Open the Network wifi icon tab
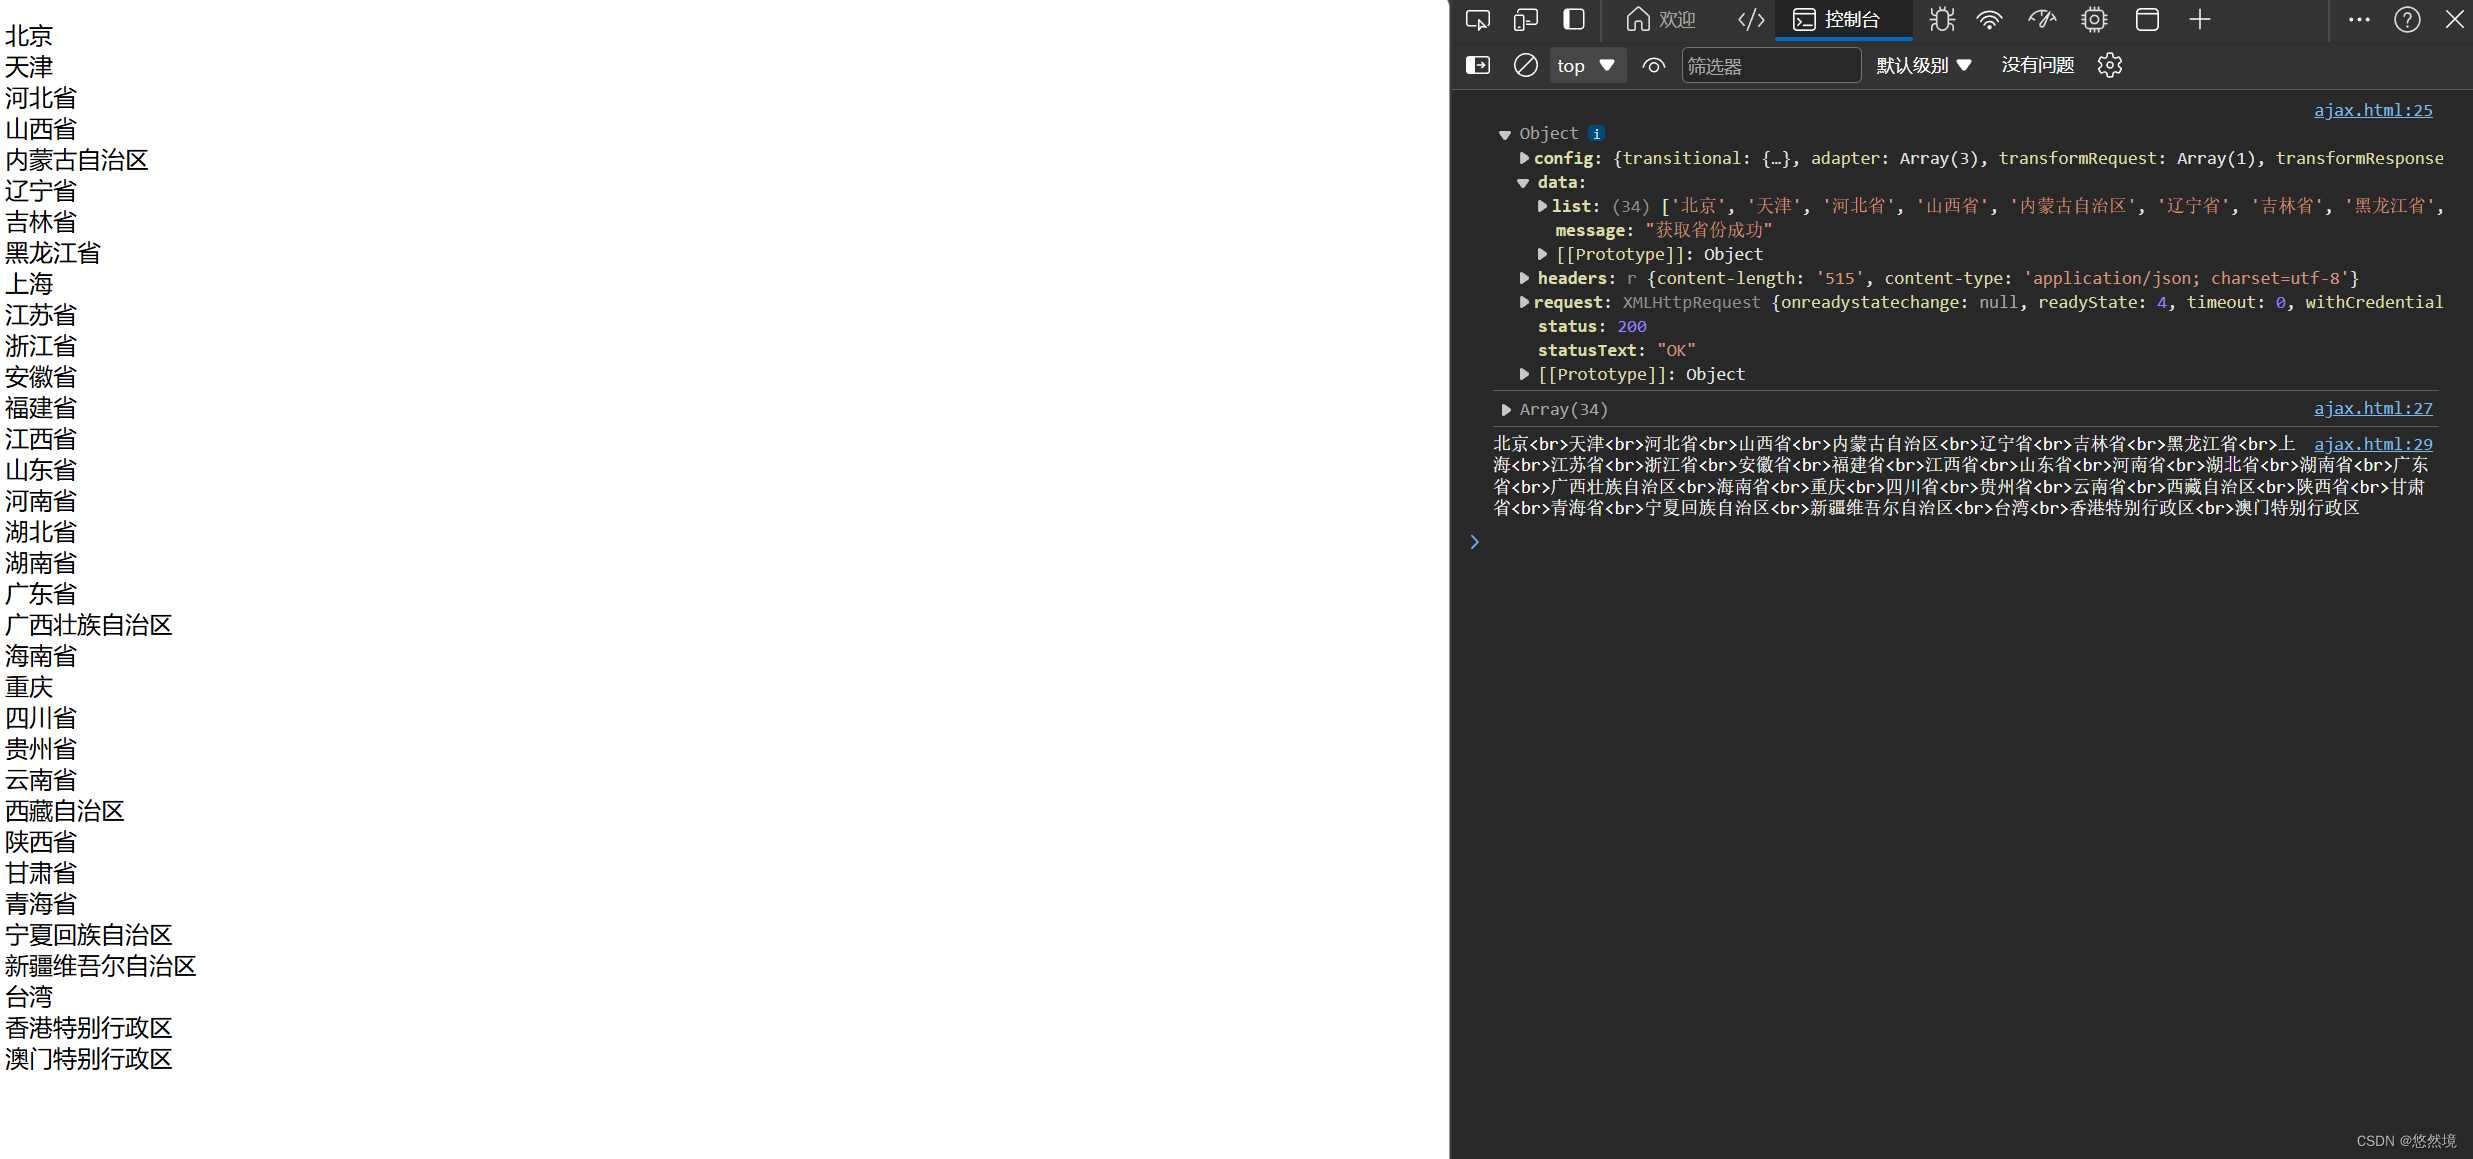 pos(1990,20)
